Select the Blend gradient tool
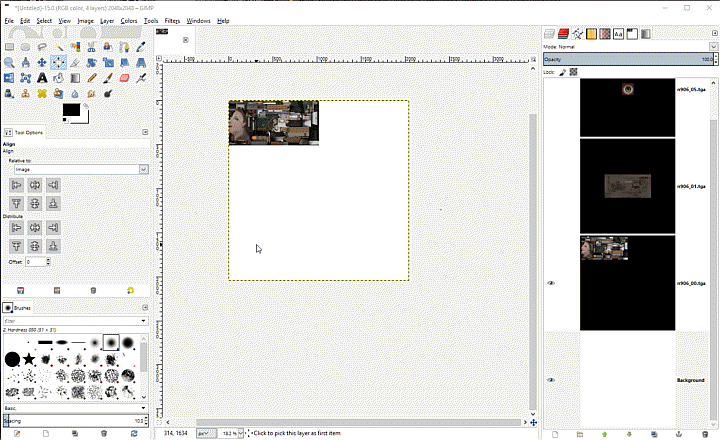This screenshot has width=720, height=440. [x=75, y=78]
